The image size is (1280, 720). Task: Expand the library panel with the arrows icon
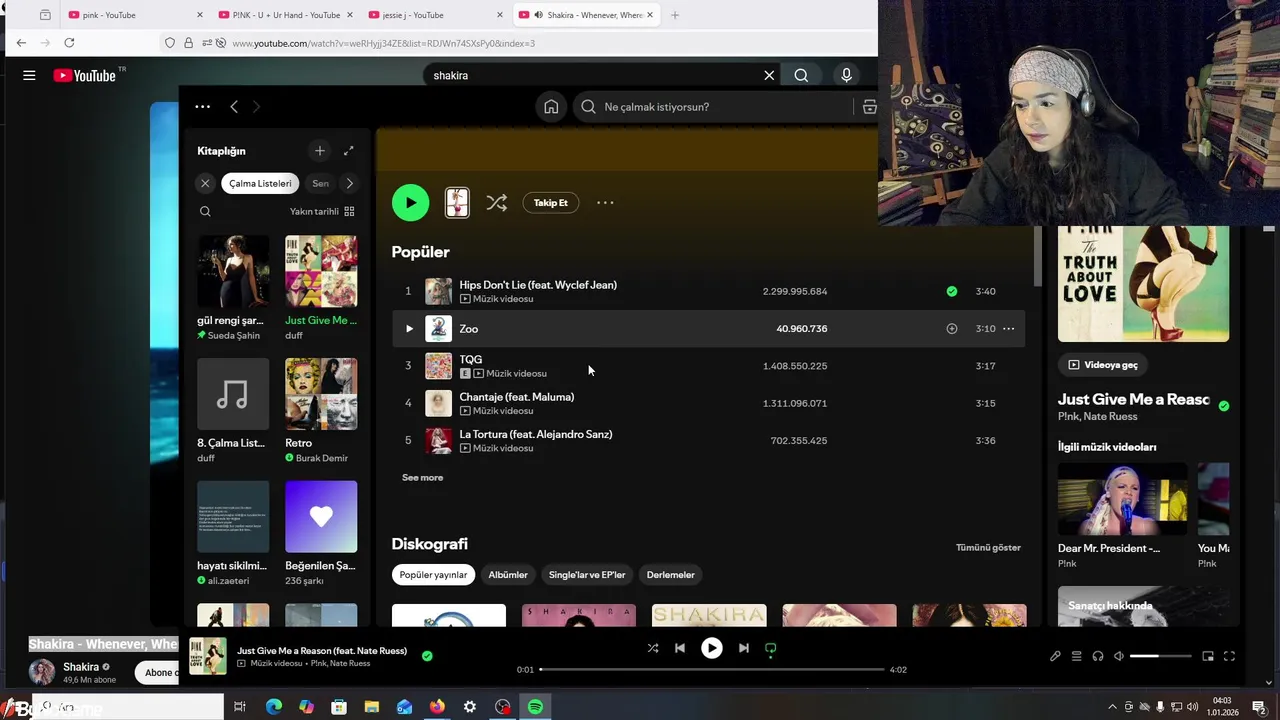pos(349,151)
